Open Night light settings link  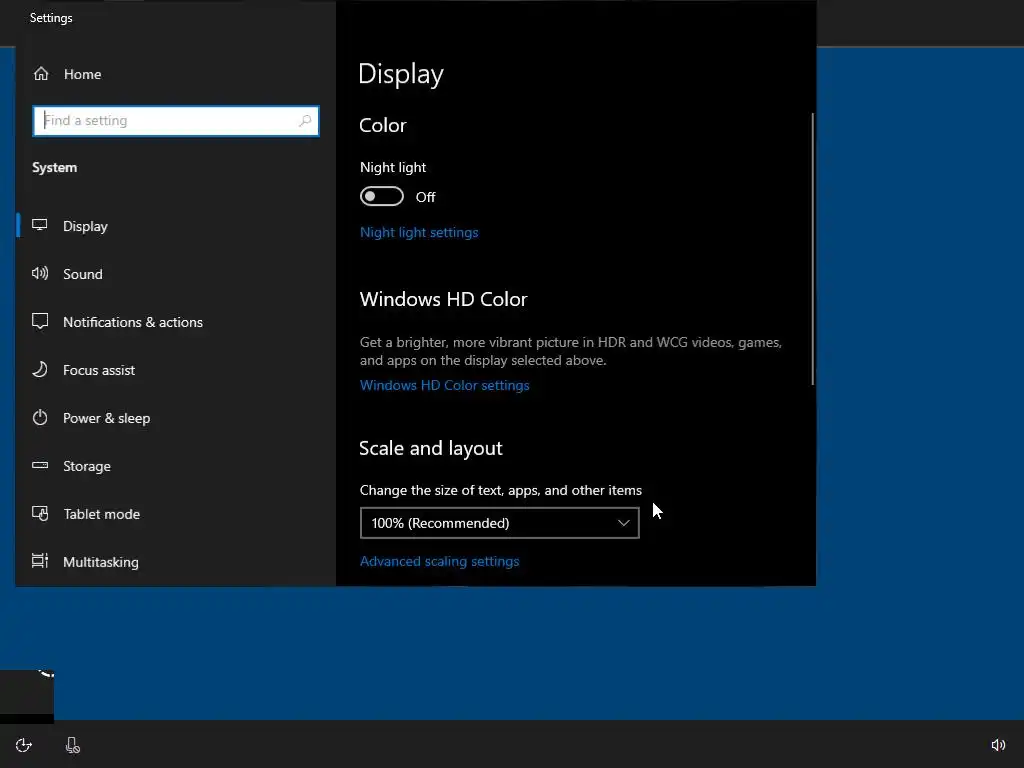point(419,232)
